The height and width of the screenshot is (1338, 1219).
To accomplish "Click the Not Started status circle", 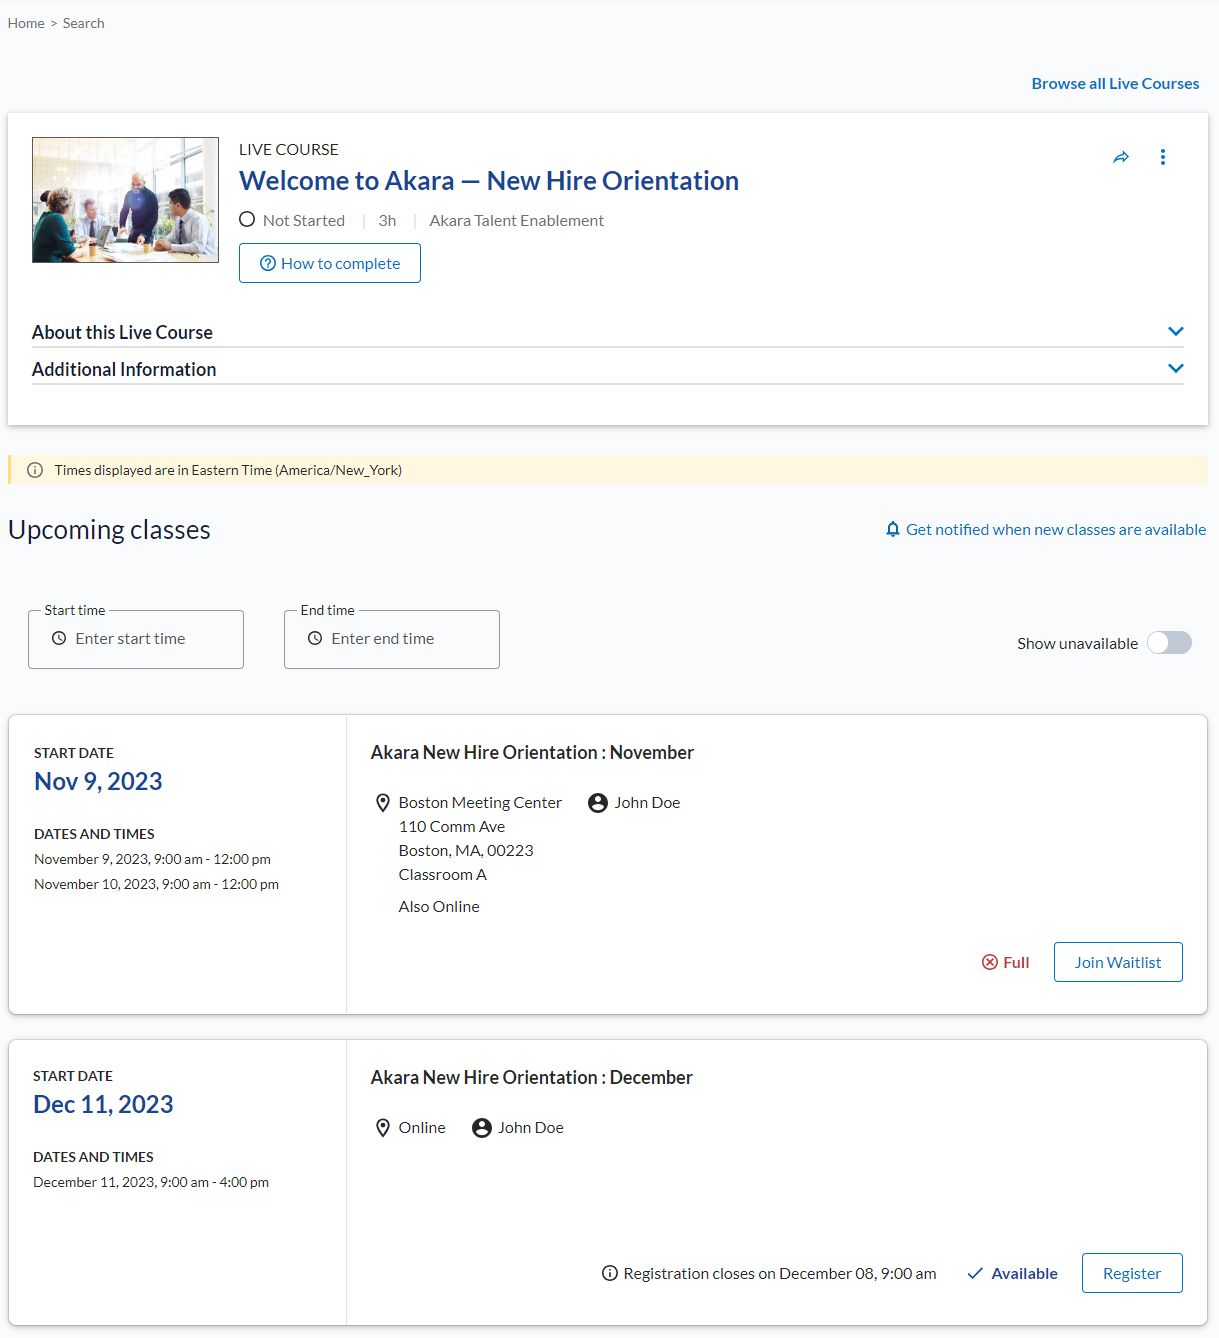I will 247,219.
